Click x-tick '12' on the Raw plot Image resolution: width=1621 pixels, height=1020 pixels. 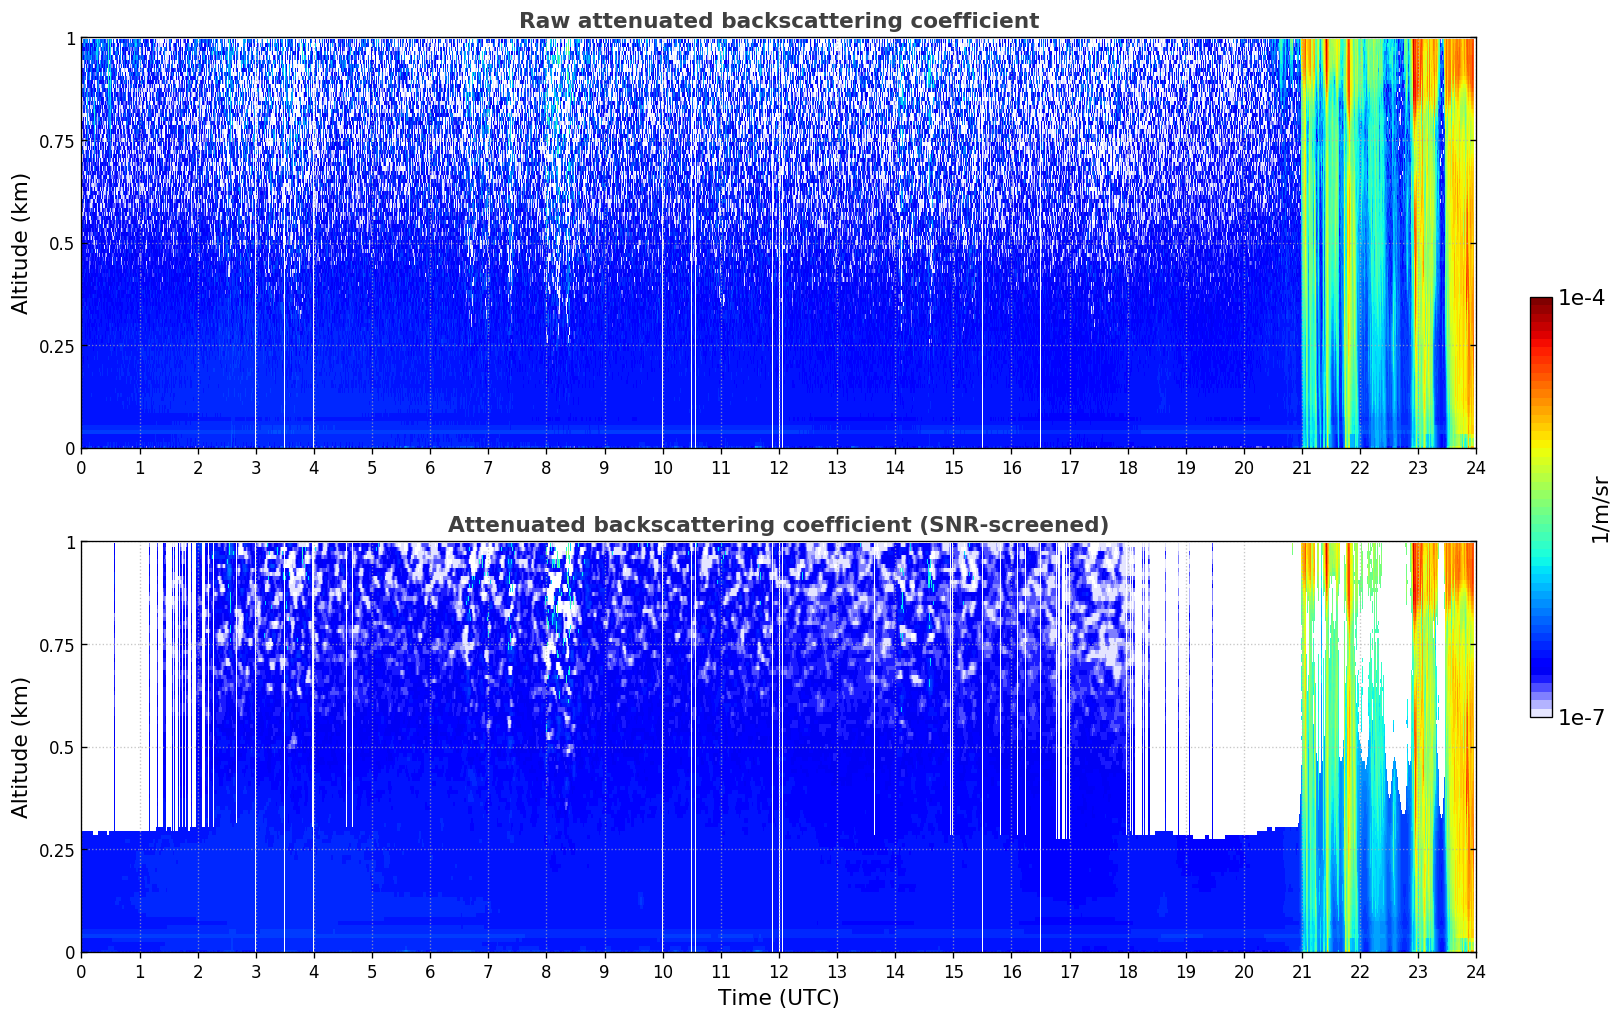tap(779, 467)
